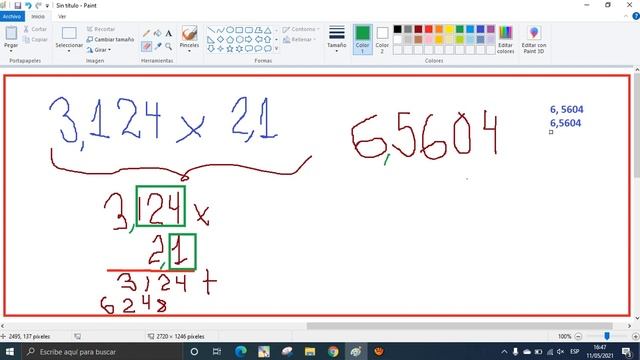Click the Redo arrow in quick access toolbar
Image resolution: width=640 pixels, height=360 pixels.
pyautogui.click(x=38, y=5)
